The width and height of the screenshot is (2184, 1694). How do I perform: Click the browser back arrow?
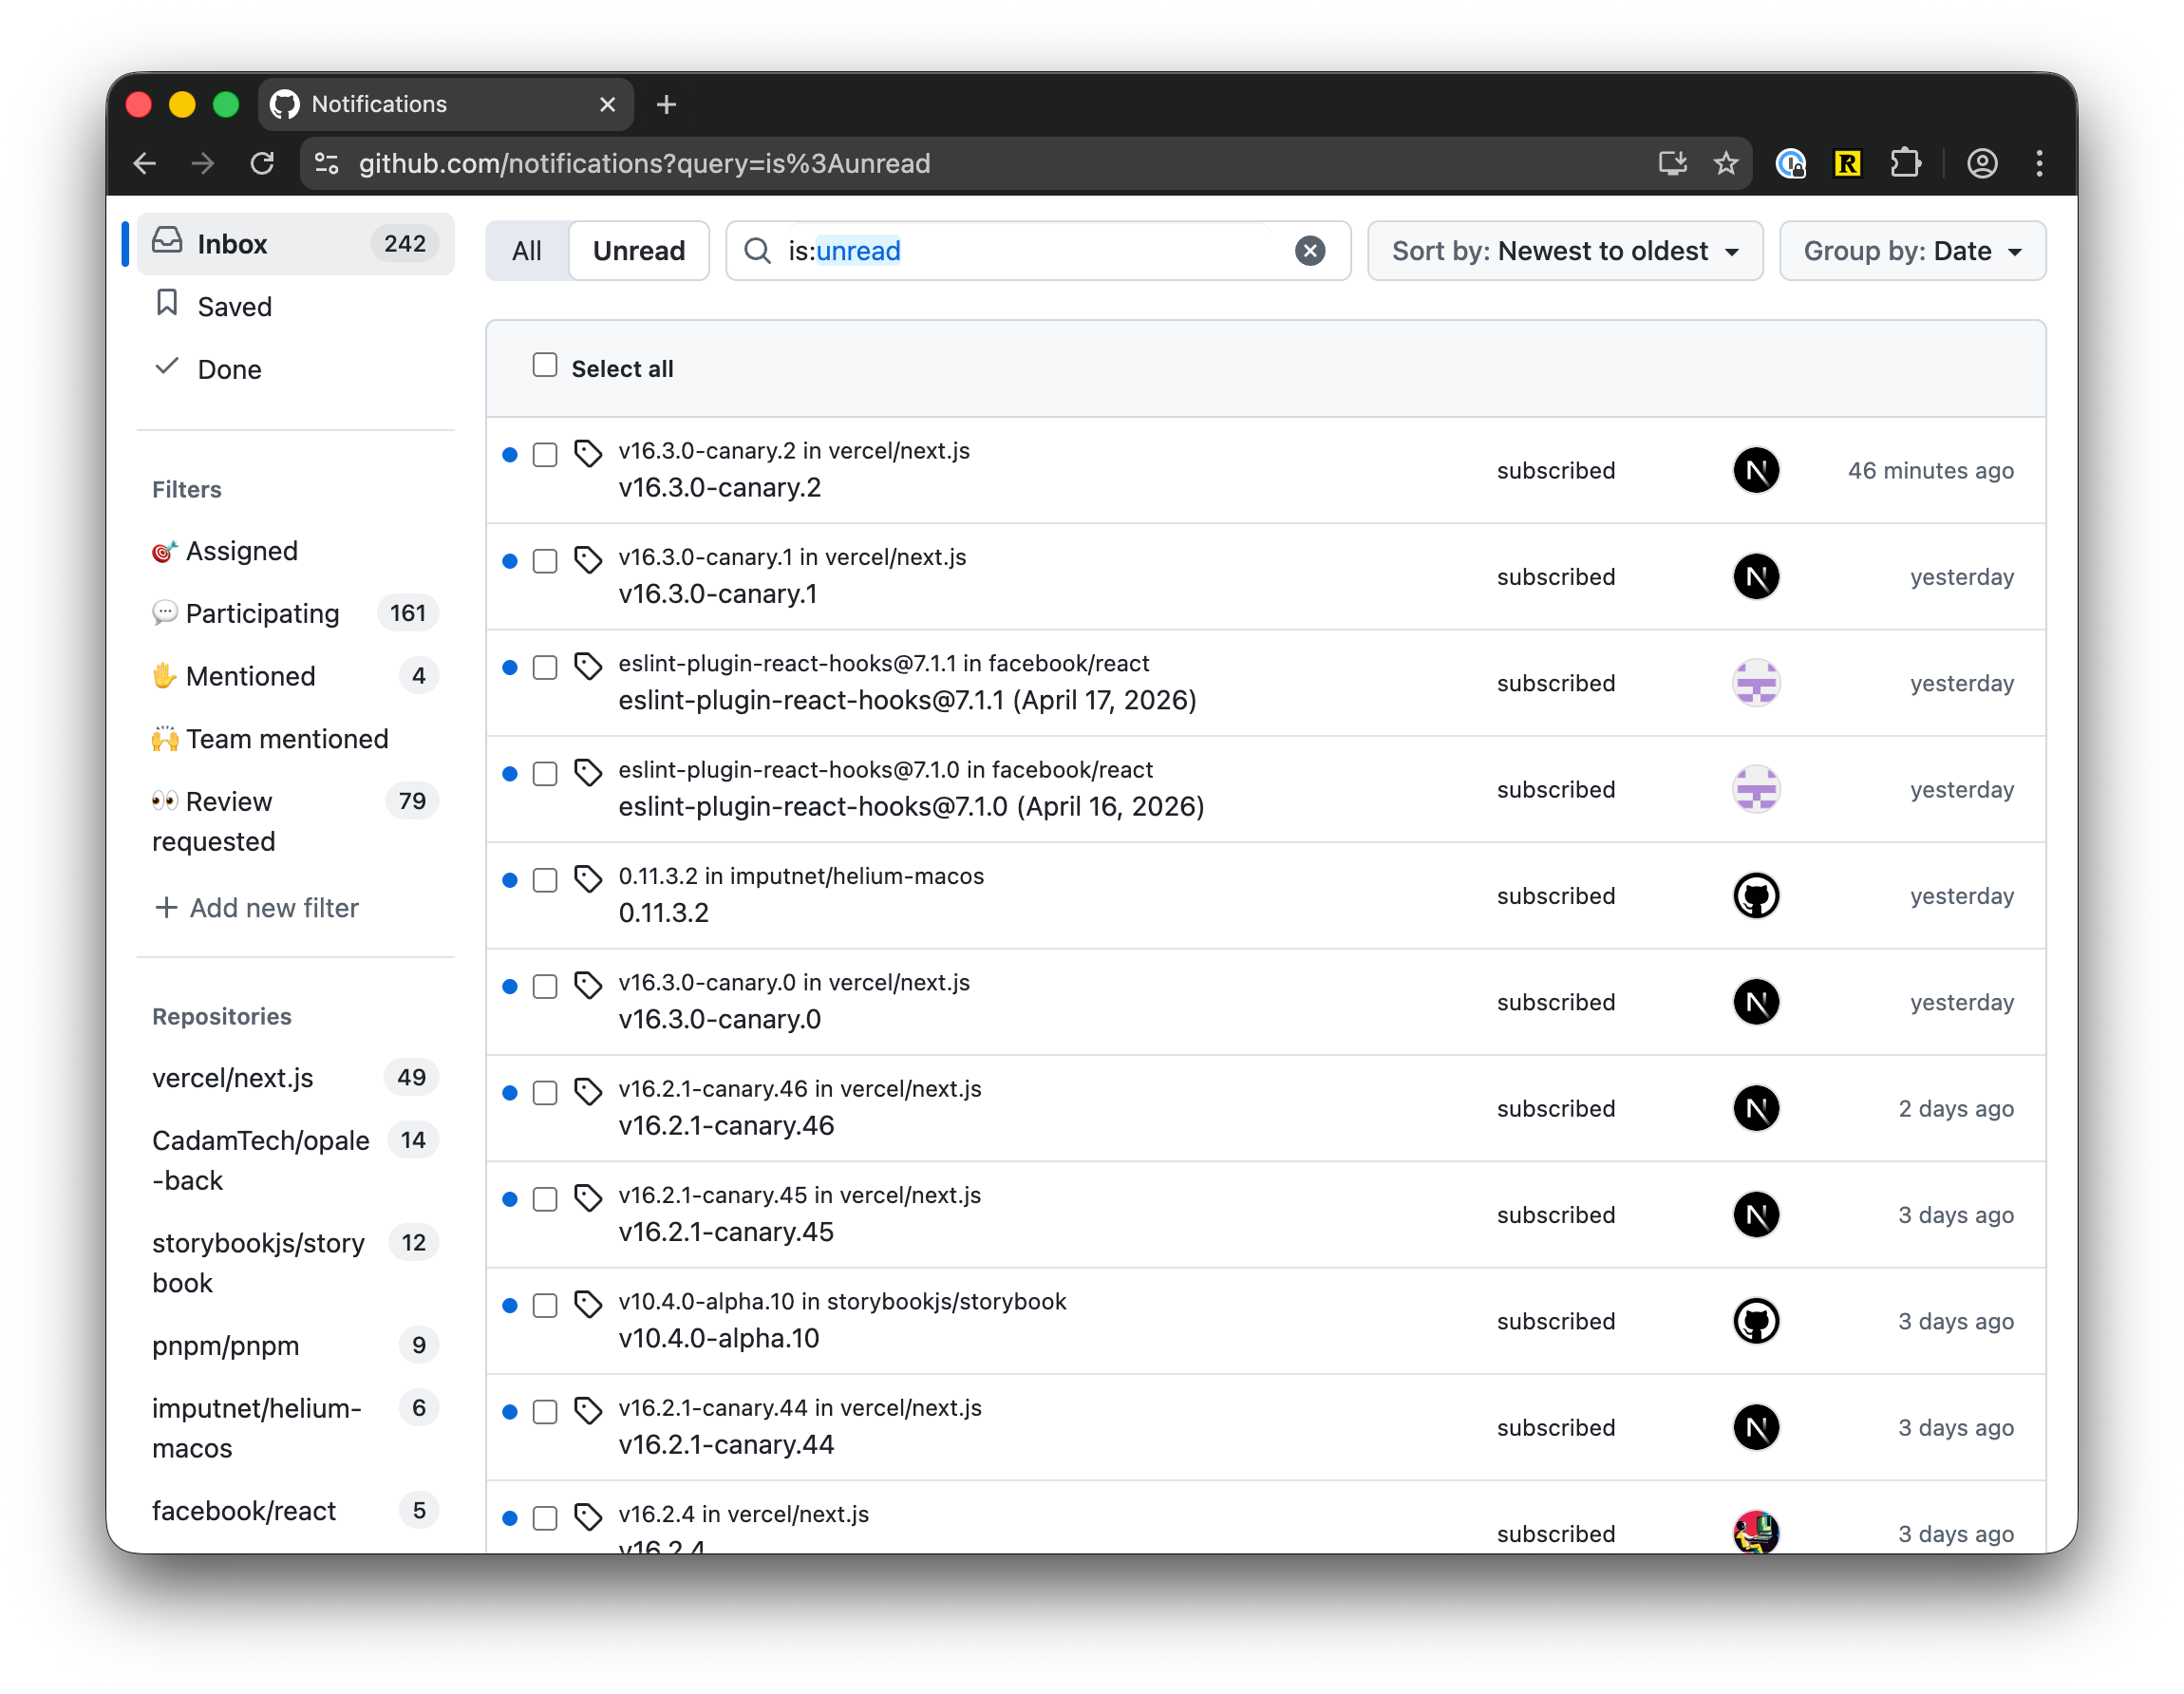[x=145, y=163]
